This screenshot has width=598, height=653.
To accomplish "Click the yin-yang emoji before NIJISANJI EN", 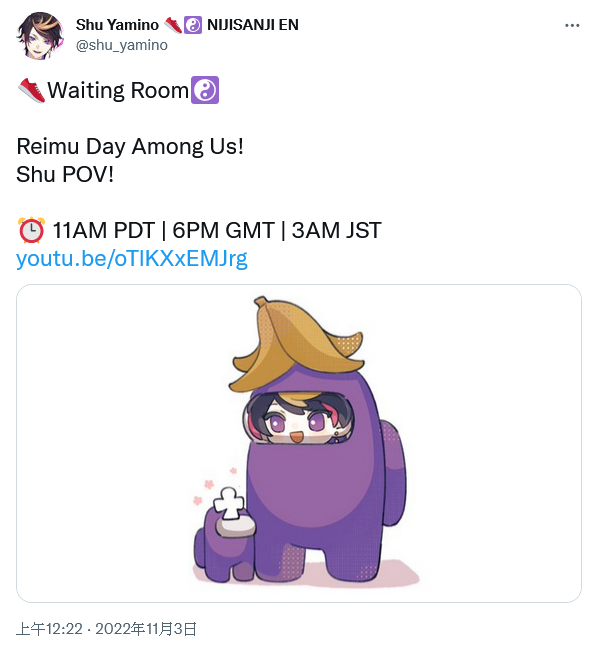I will (x=193, y=25).
